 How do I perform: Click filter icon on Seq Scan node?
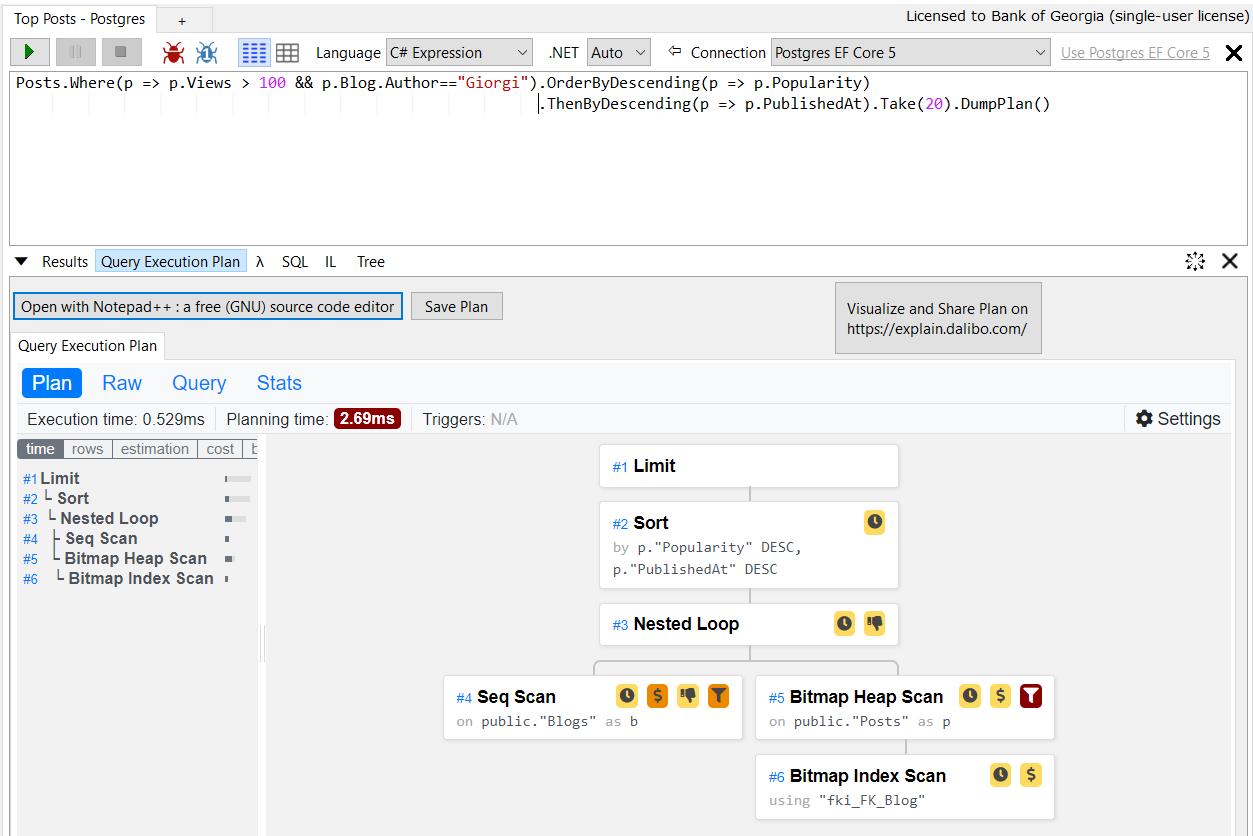[x=718, y=696]
